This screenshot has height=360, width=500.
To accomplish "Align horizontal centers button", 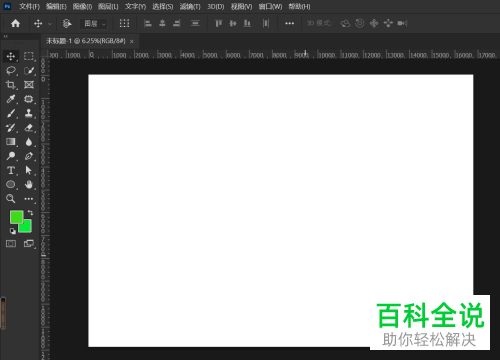I will point(162,23).
